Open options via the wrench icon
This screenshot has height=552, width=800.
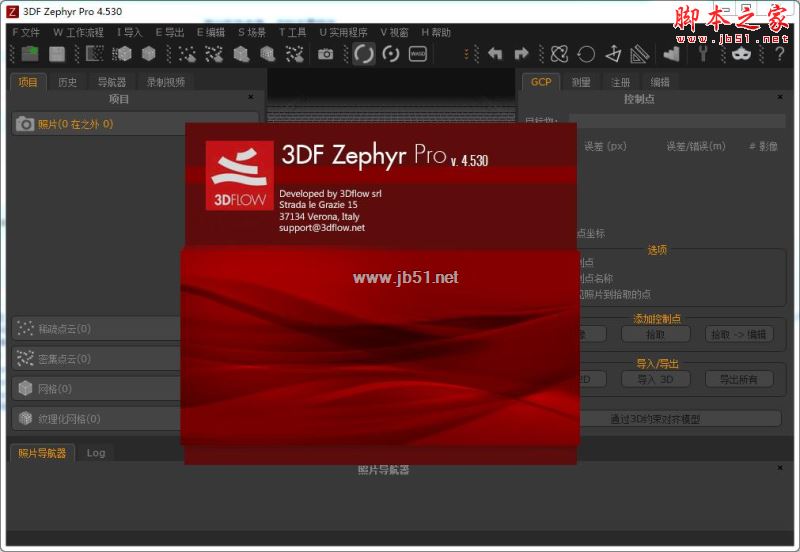(x=703, y=54)
